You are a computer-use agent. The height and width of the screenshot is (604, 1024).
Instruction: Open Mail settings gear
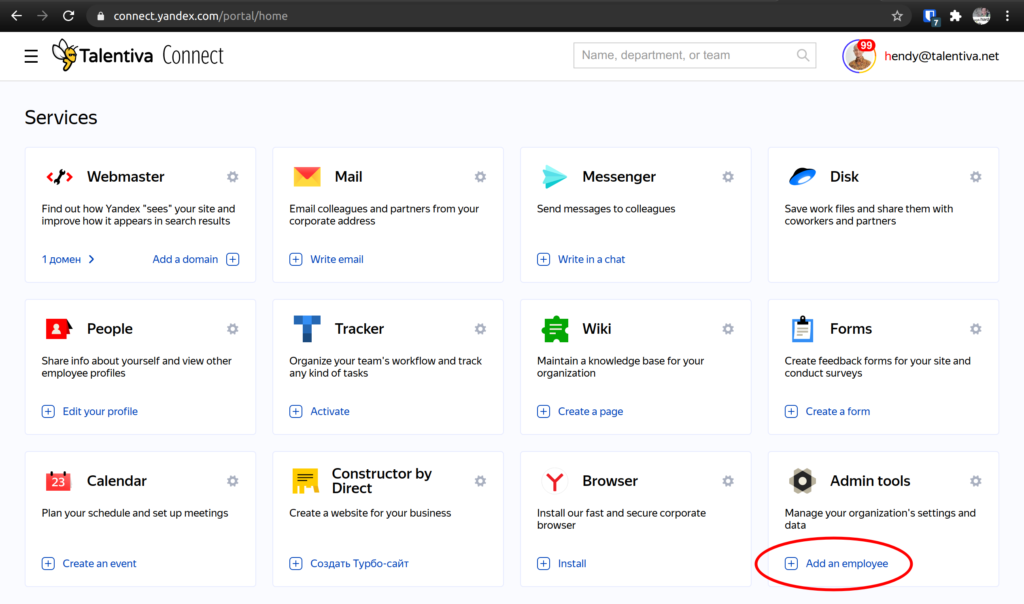point(480,177)
